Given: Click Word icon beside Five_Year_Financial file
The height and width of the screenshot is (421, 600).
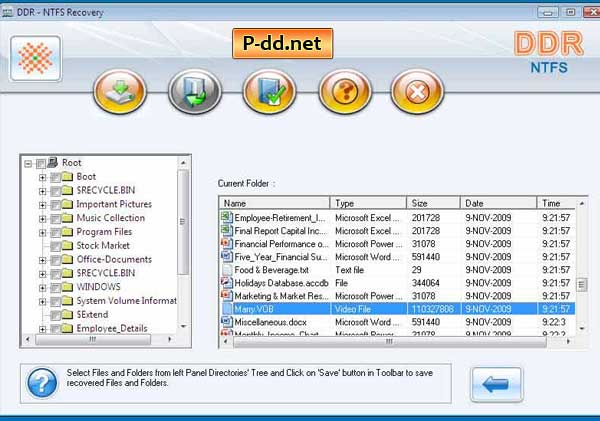Looking at the screenshot, I should coord(227,256).
